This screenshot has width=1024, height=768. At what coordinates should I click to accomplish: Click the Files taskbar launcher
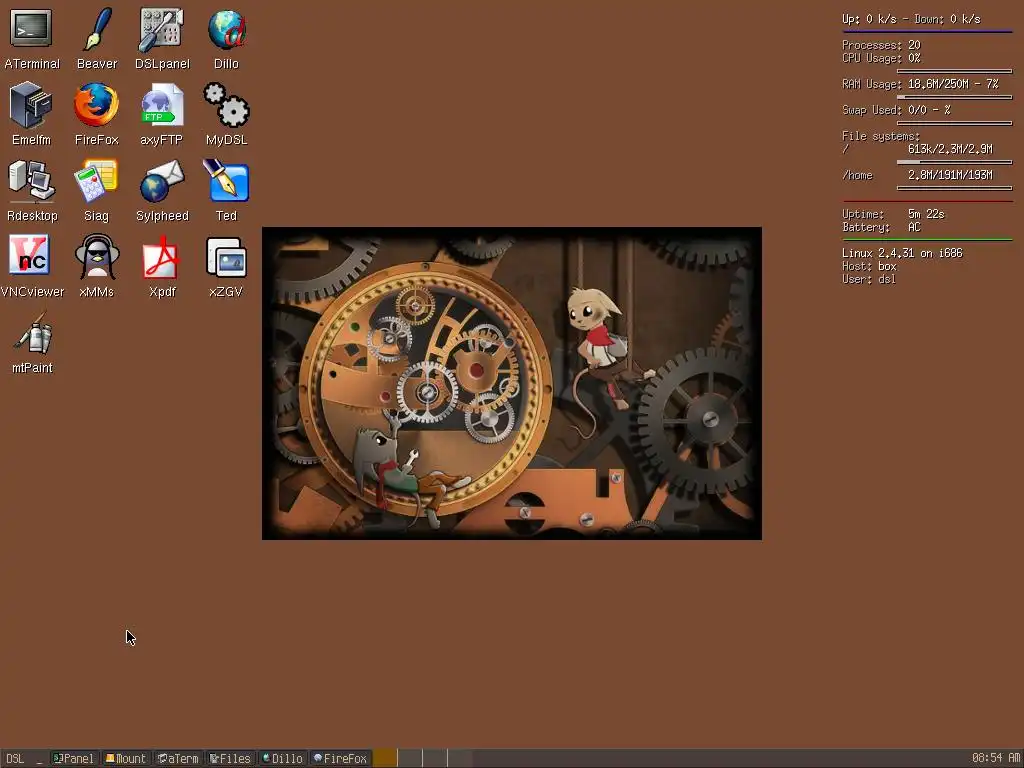click(x=231, y=758)
